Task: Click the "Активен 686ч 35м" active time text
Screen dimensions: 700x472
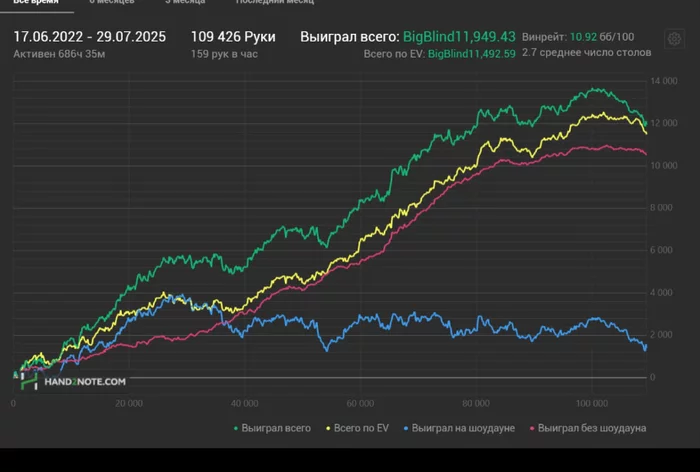Action: click(x=59, y=54)
